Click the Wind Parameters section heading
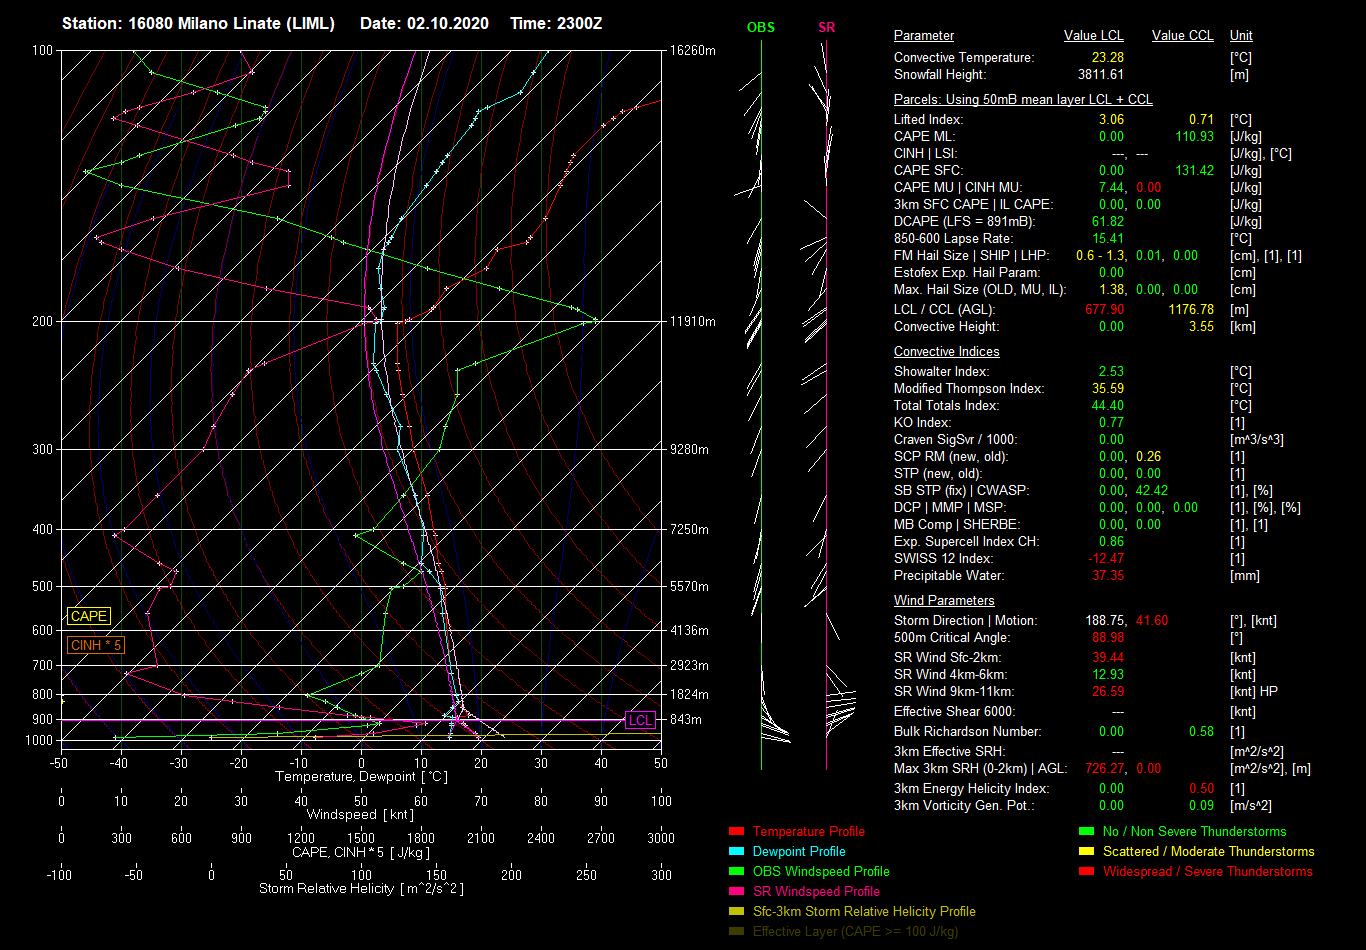Screen dimensions: 1366x950 [x=944, y=601]
